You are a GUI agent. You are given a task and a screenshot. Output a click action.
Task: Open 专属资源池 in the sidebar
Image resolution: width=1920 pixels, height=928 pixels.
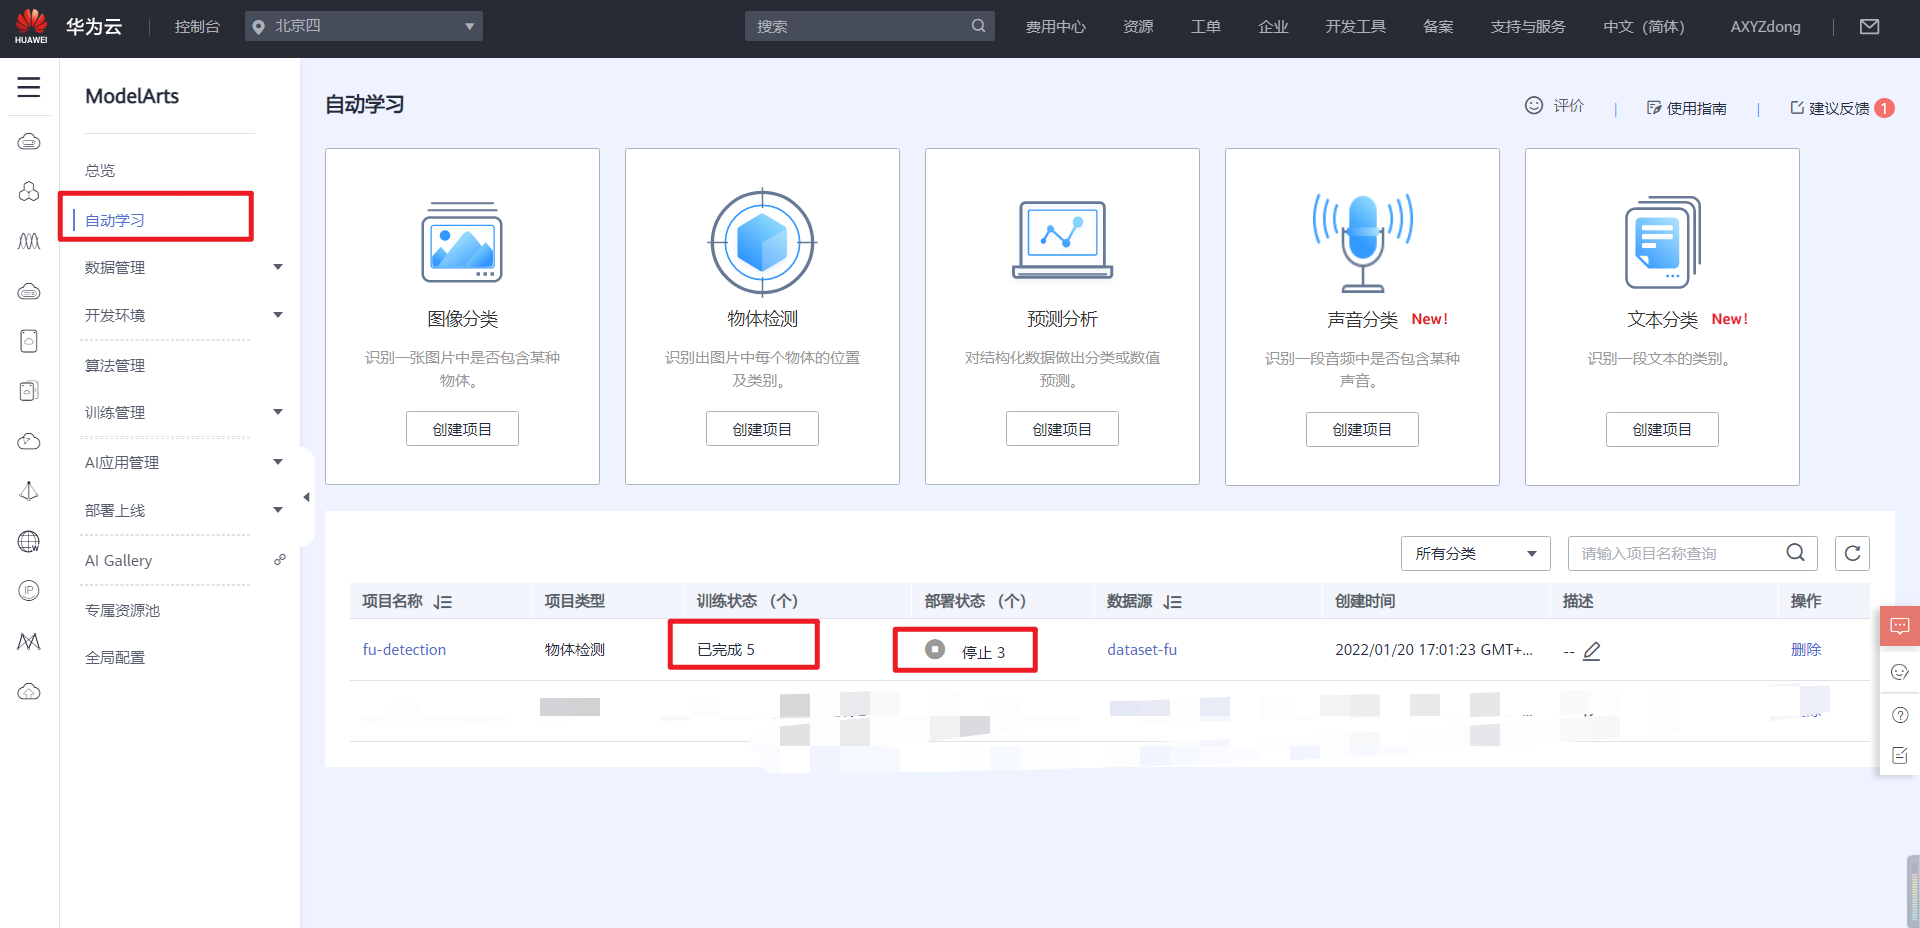122,610
